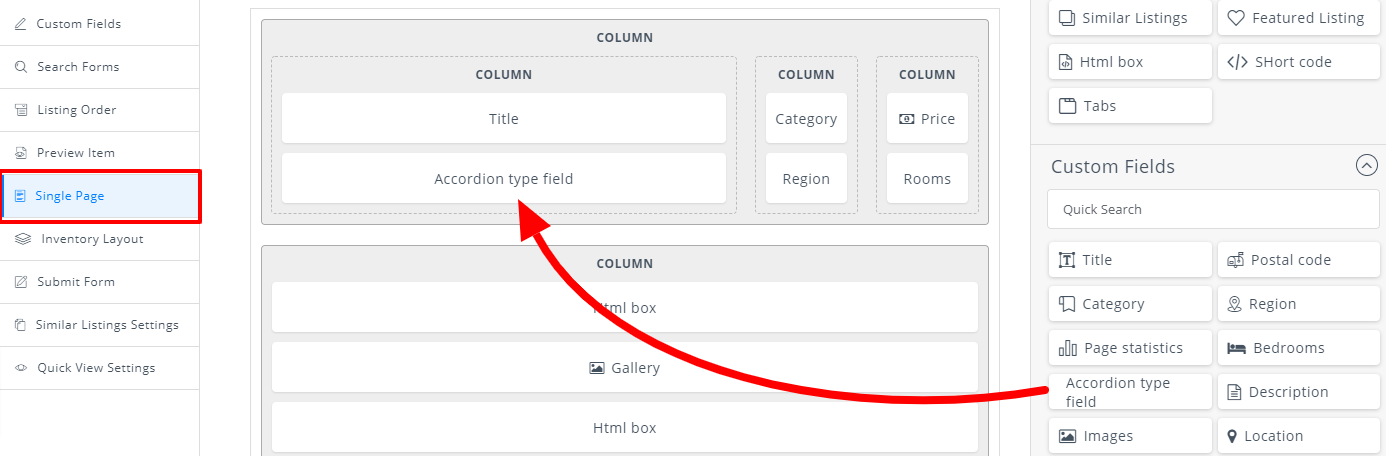Image resolution: width=1386 pixels, height=456 pixels.
Task: Click the Quick View Settings eye icon
Action: [x=21, y=368]
